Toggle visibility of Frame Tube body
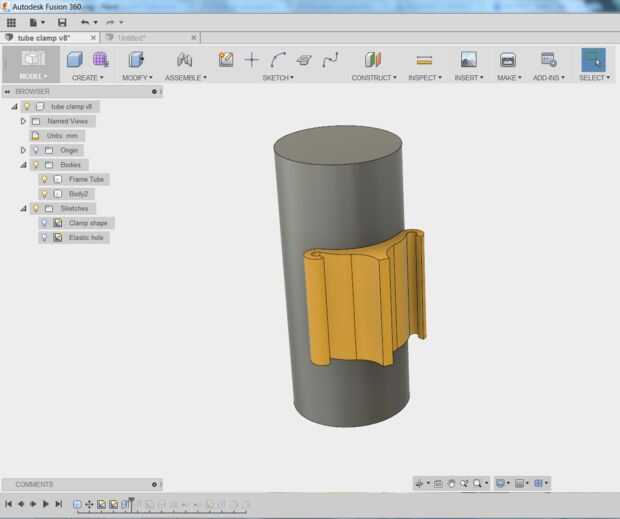 [x=44, y=179]
